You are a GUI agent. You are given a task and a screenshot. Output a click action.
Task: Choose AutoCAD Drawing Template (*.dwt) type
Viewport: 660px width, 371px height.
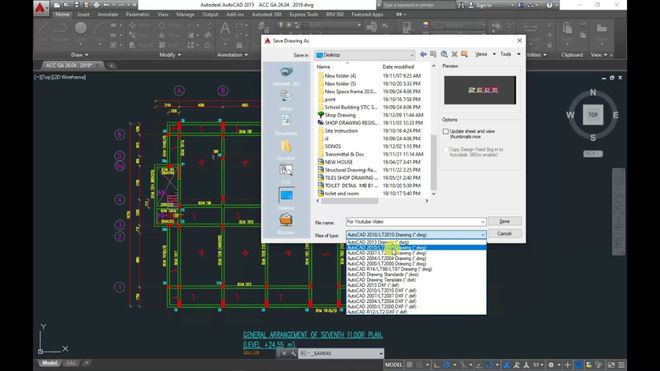coord(416,280)
